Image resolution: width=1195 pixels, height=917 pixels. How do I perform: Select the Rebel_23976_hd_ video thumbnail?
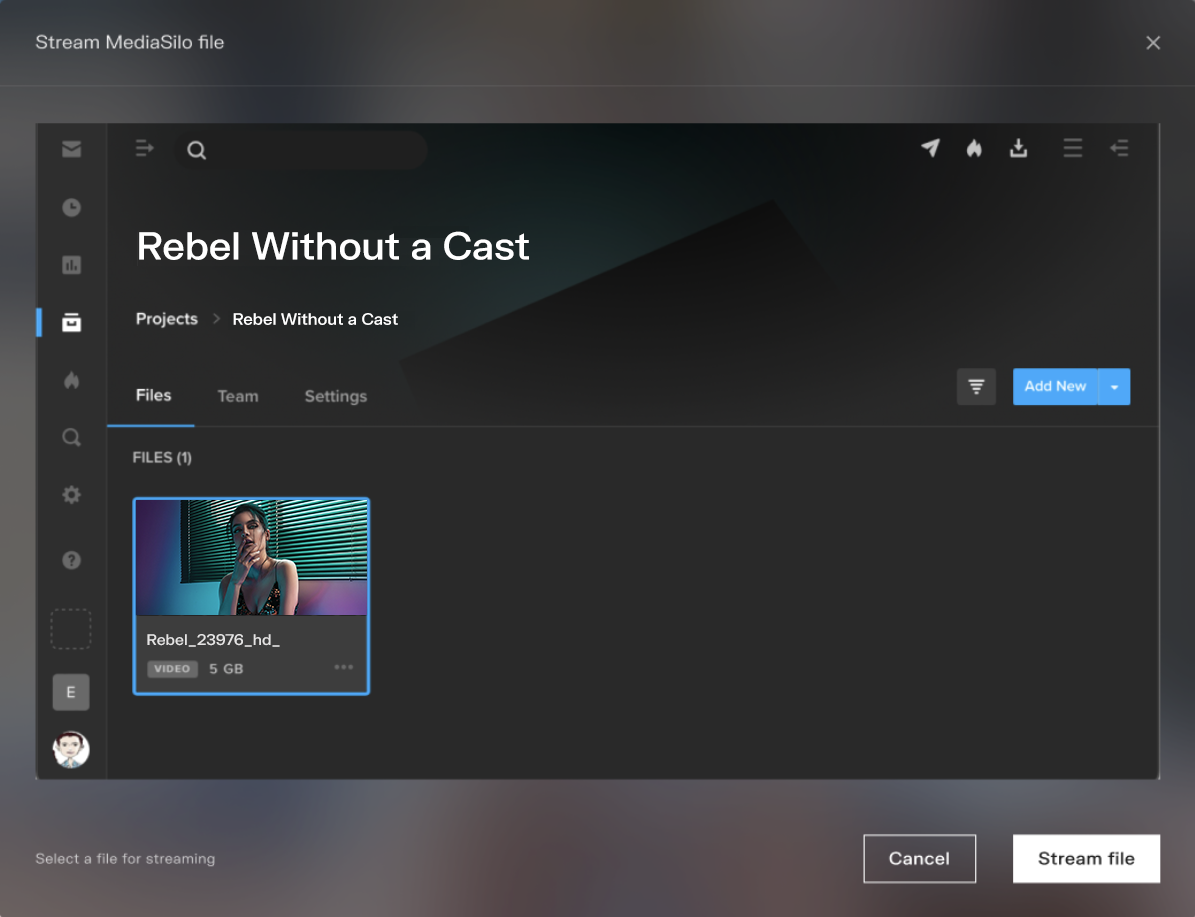coord(251,557)
